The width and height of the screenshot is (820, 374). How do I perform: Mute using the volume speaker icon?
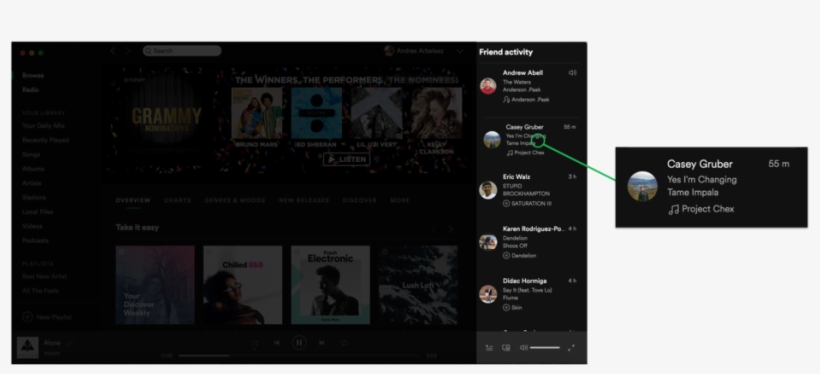point(523,347)
